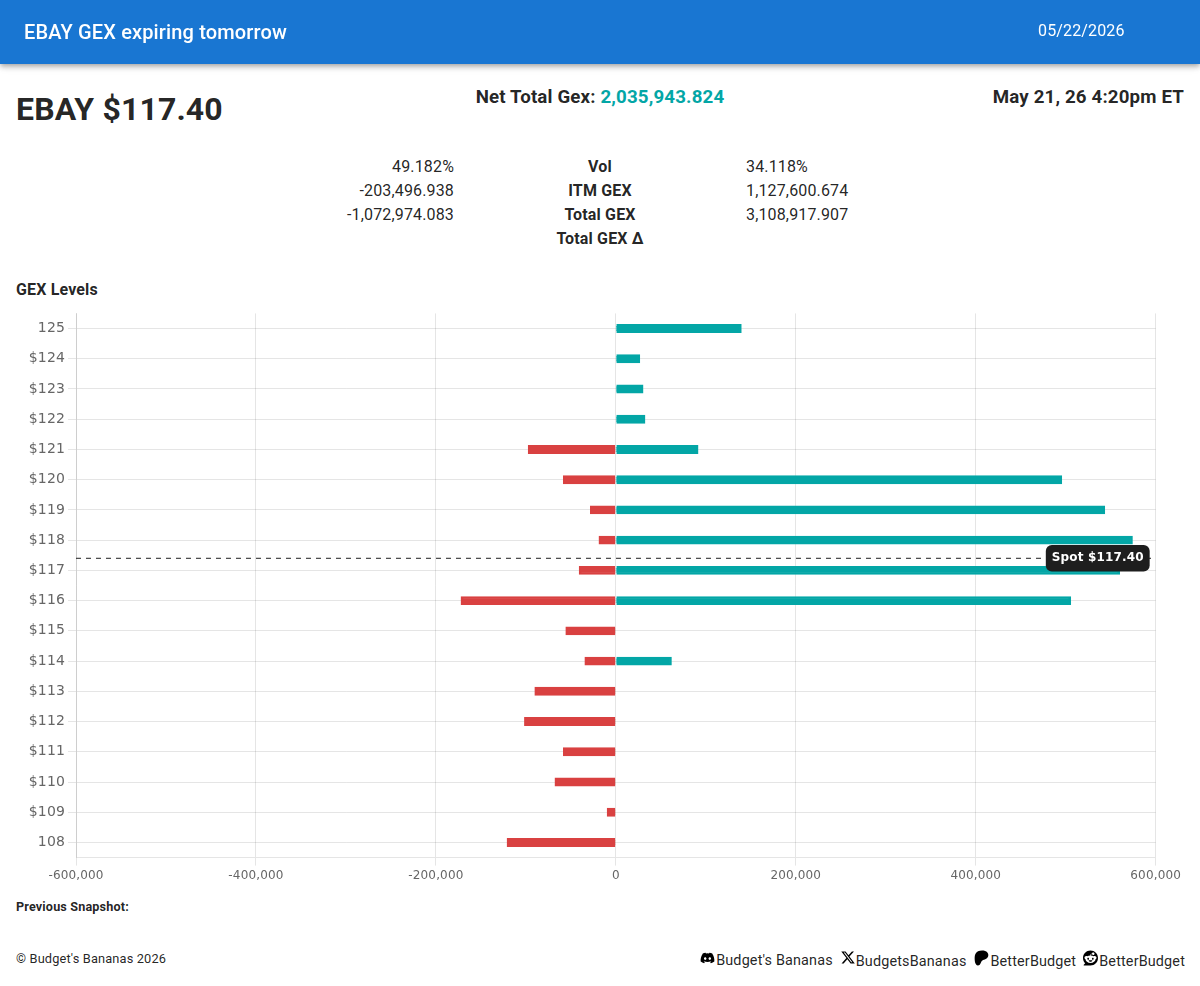
Task: Click the red bar at $112 strike
Action: [x=569, y=722]
